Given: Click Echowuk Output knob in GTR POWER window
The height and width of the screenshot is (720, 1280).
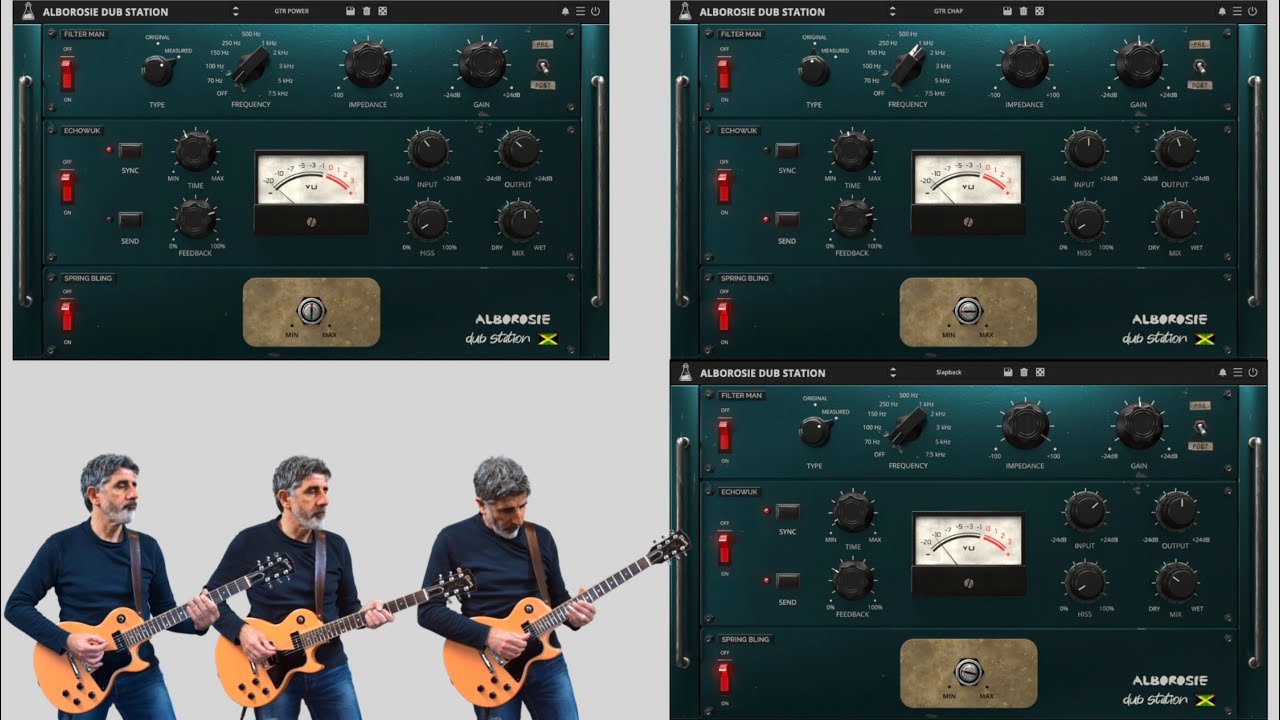Looking at the screenshot, I should [519, 150].
